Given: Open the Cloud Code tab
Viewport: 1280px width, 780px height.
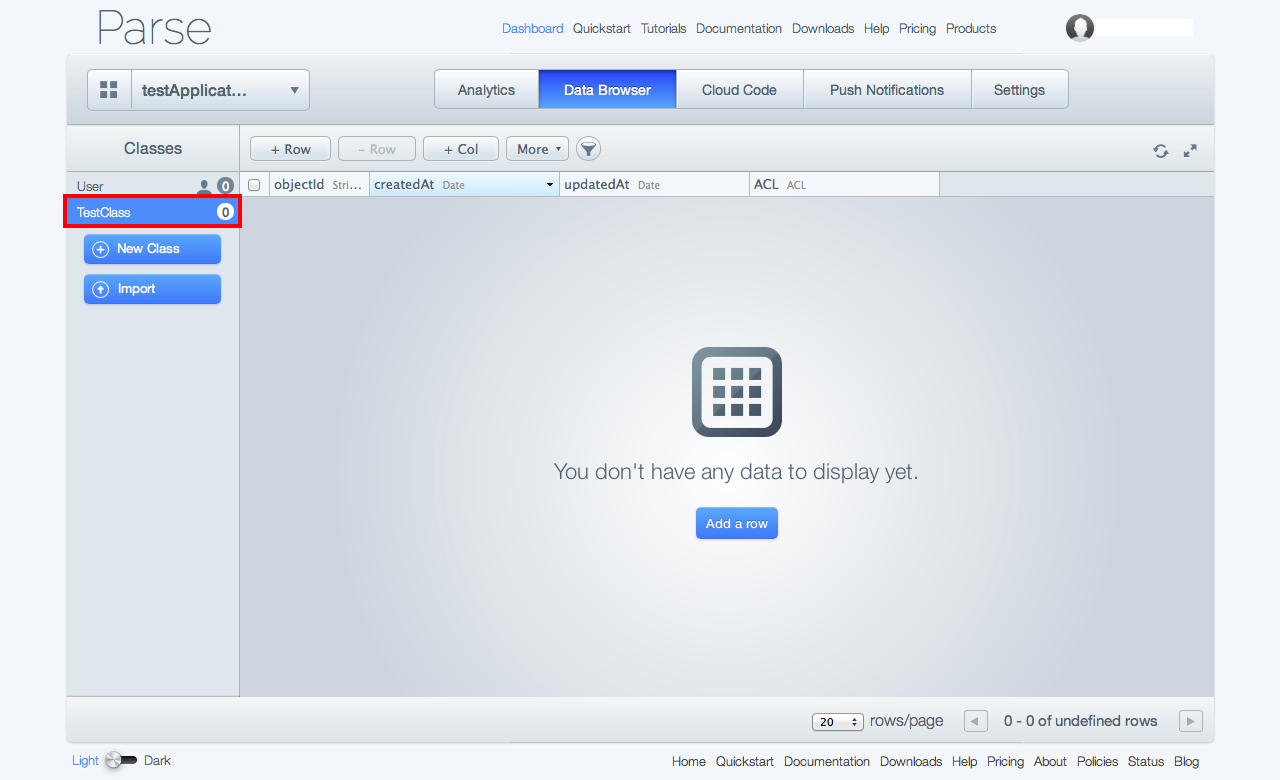Looking at the screenshot, I should (x=739, y=90).
